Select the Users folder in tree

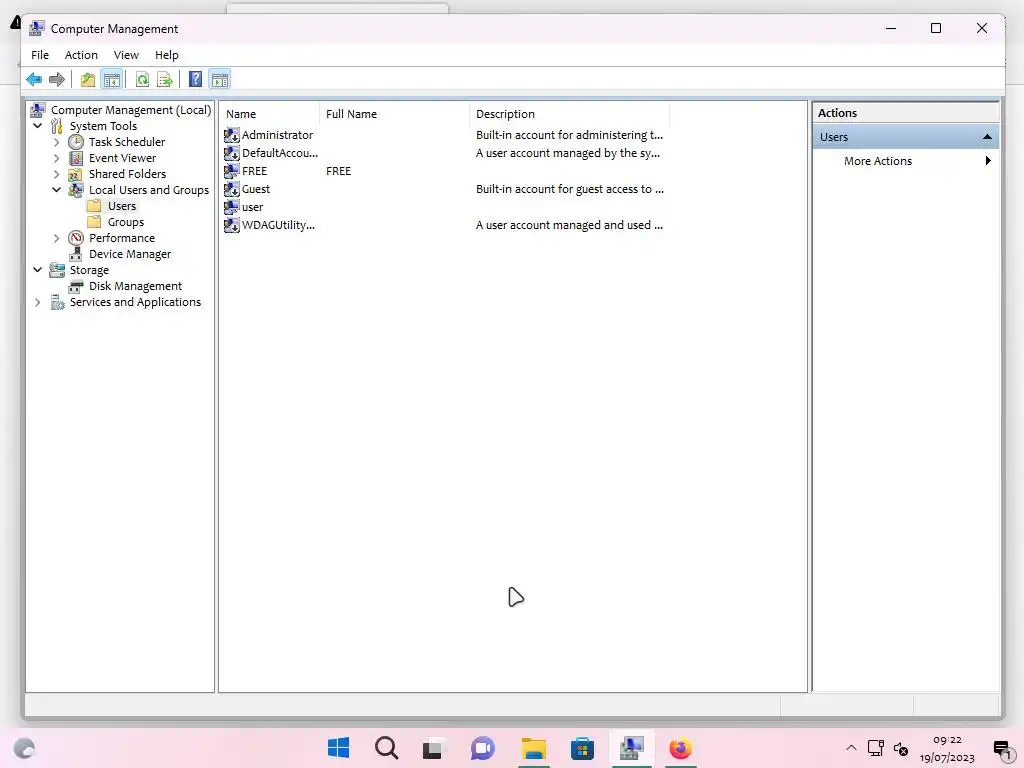pos(122,206)
